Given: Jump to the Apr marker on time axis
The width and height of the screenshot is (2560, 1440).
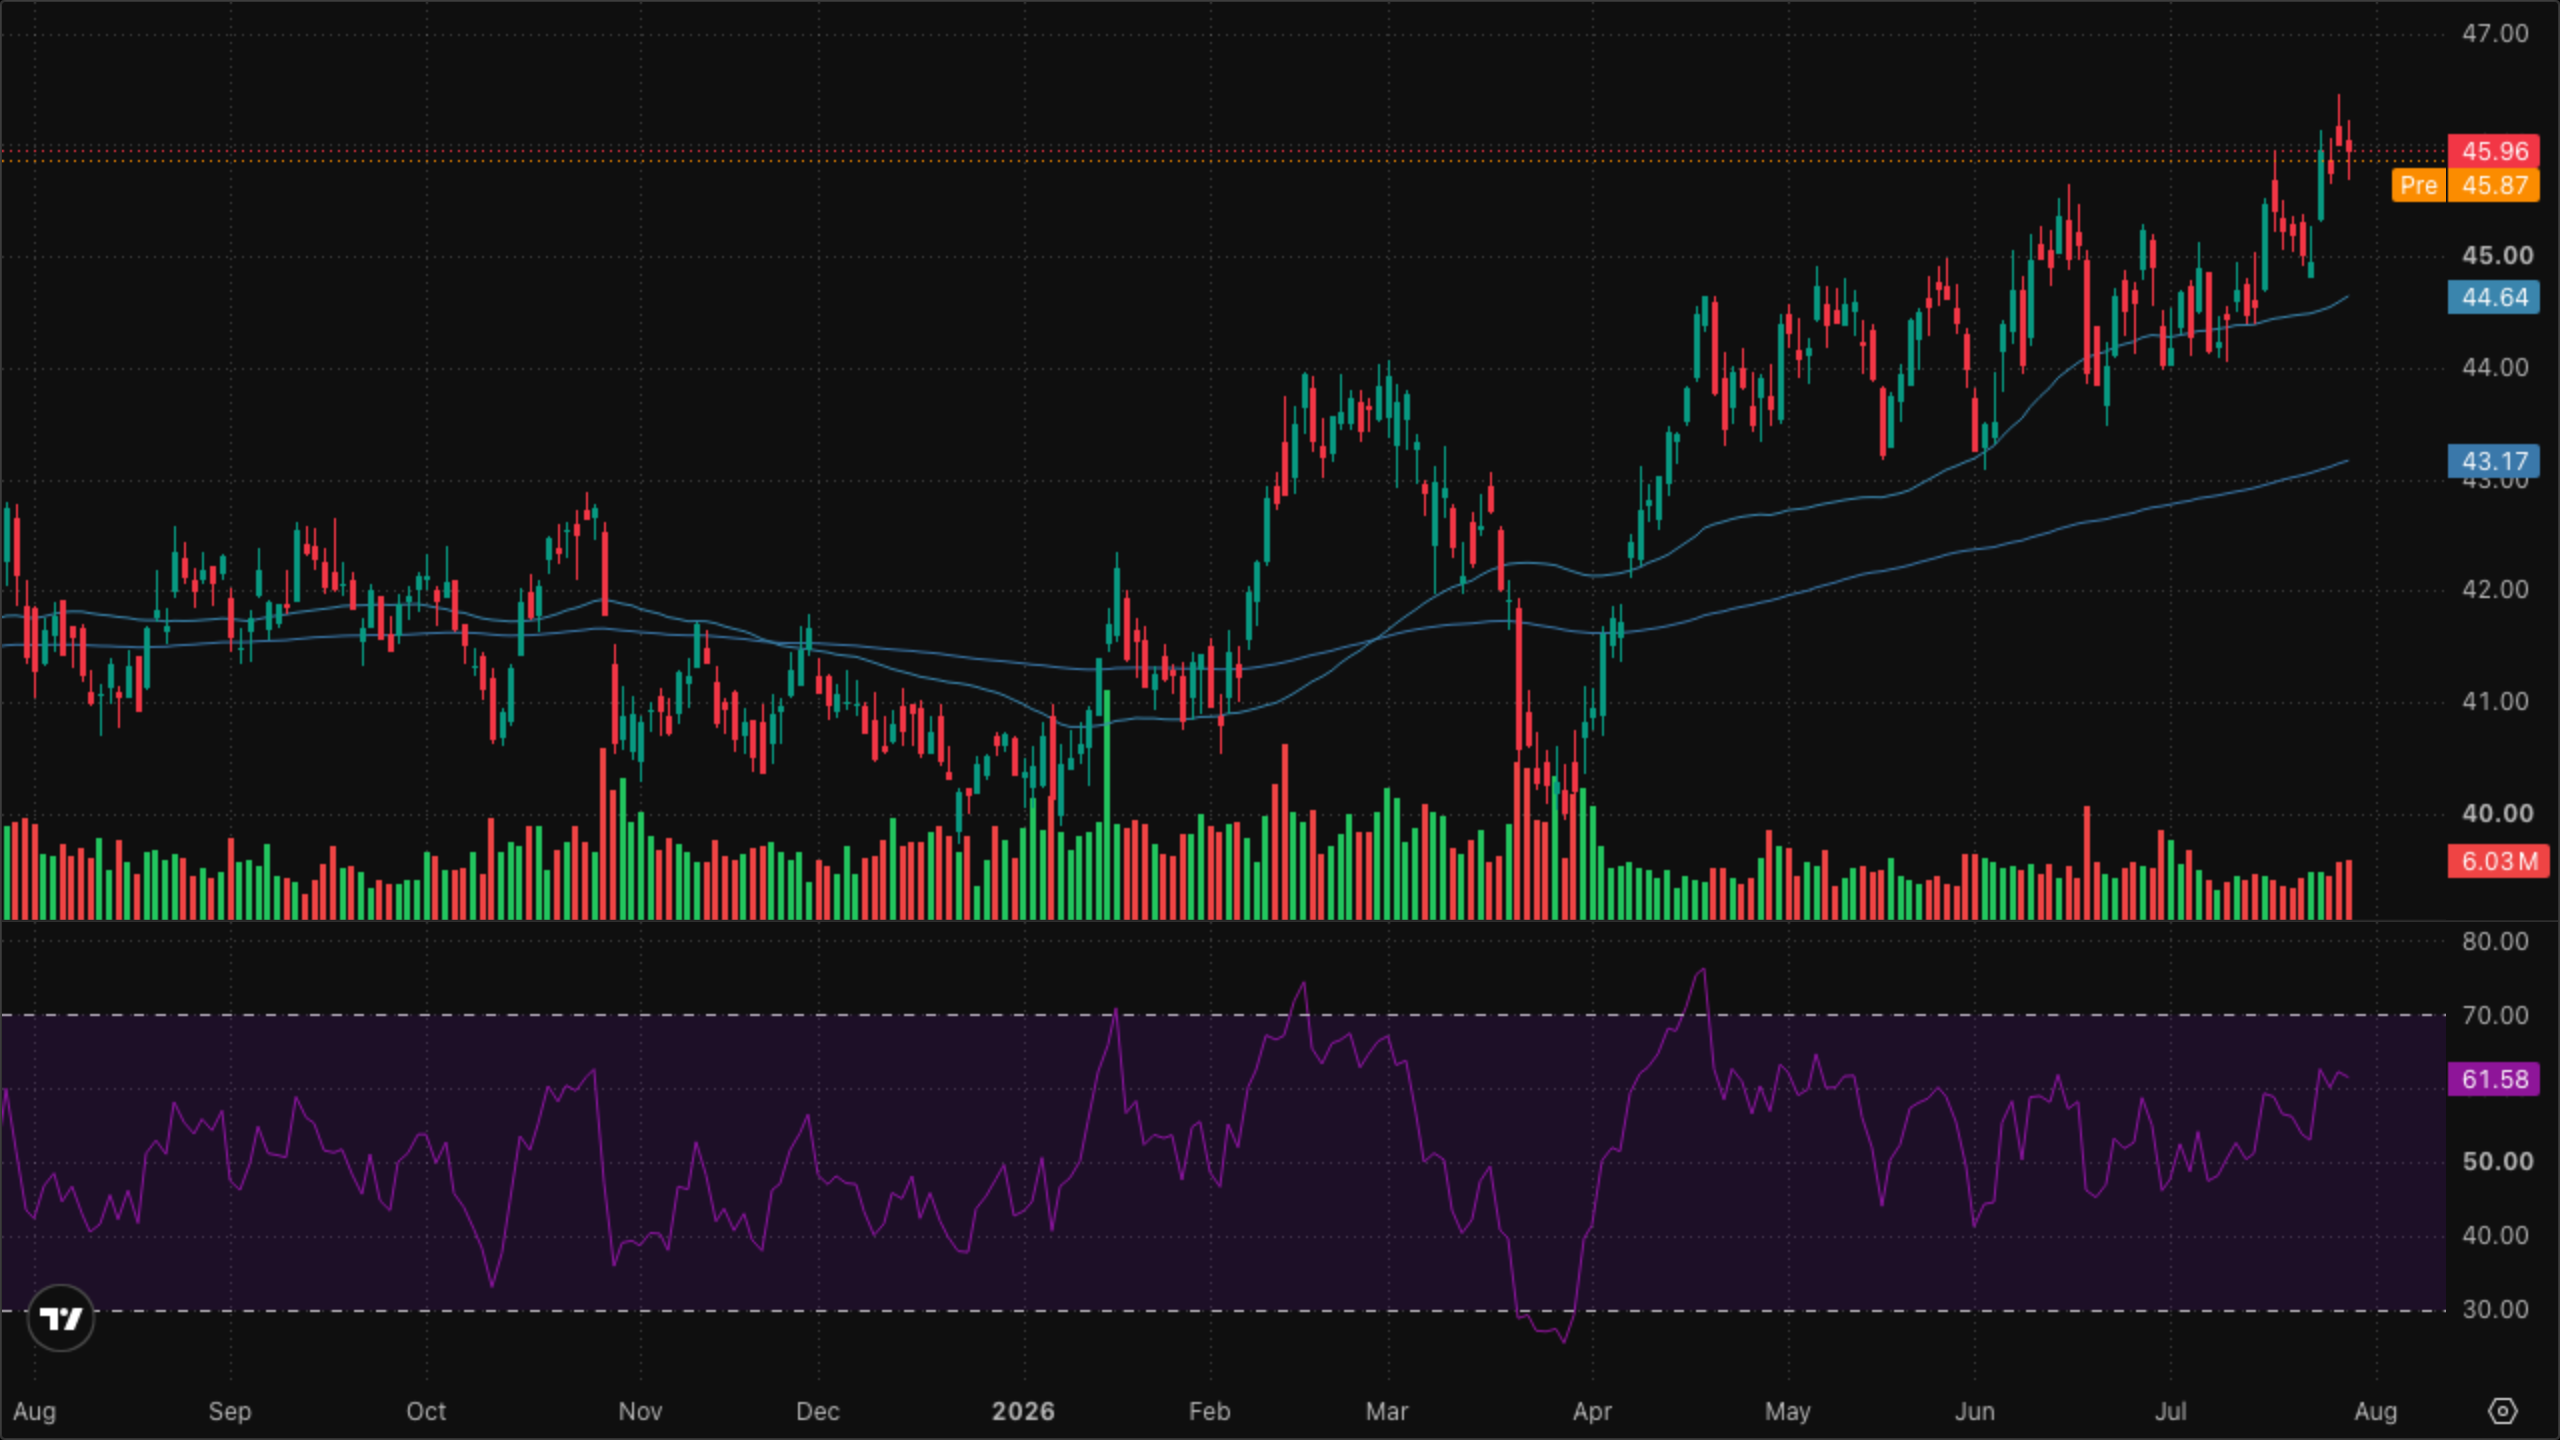Looking at the screenshot, I should (1592, 1411).
